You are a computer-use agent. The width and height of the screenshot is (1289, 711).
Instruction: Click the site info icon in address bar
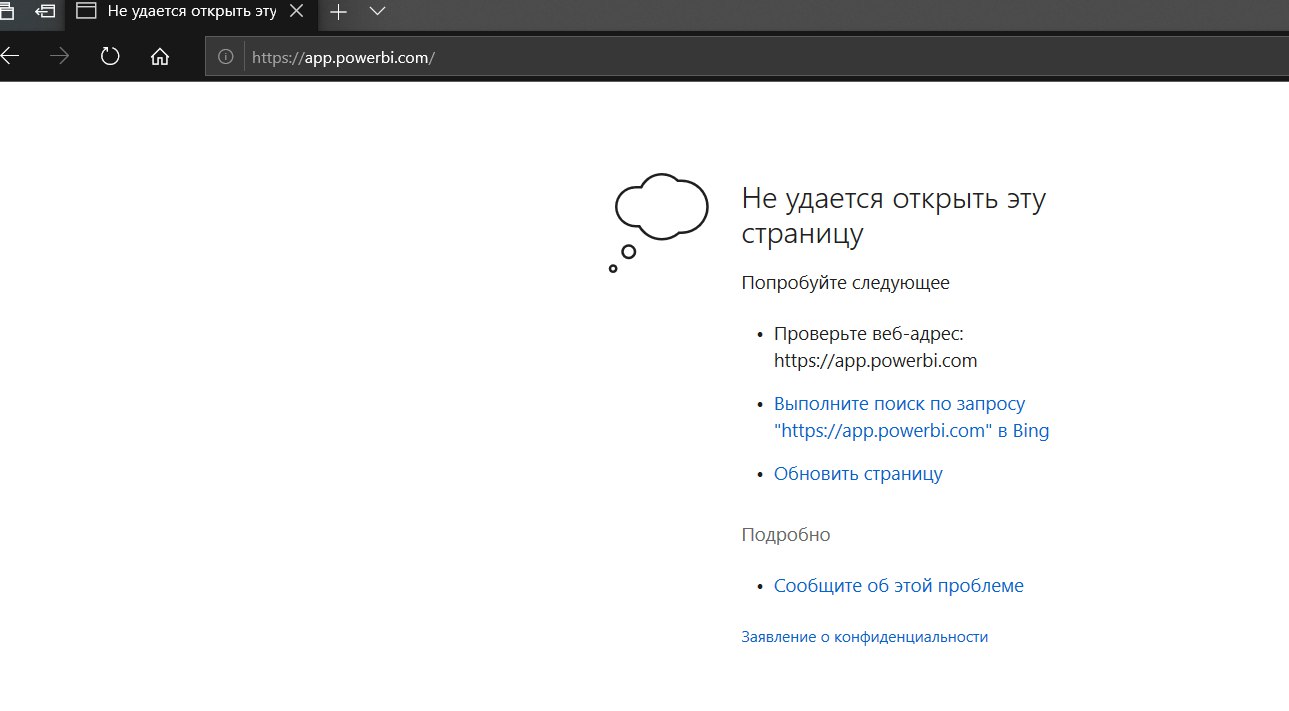[226, 57]
